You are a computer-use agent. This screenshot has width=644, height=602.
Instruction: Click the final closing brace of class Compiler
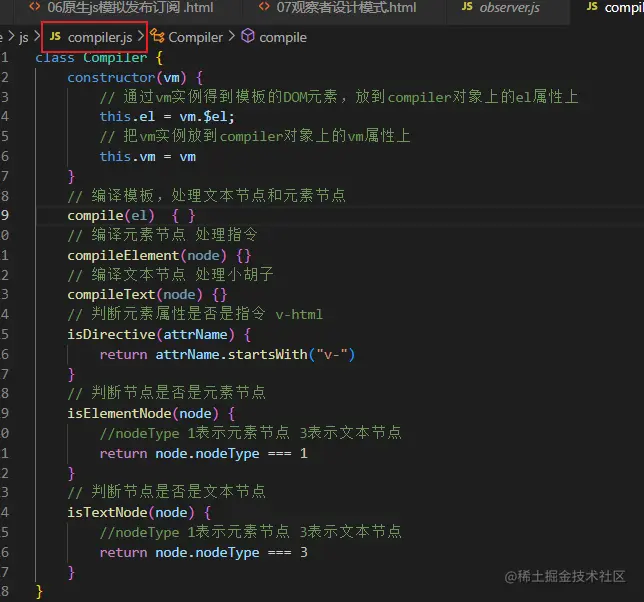coord(39,592)
